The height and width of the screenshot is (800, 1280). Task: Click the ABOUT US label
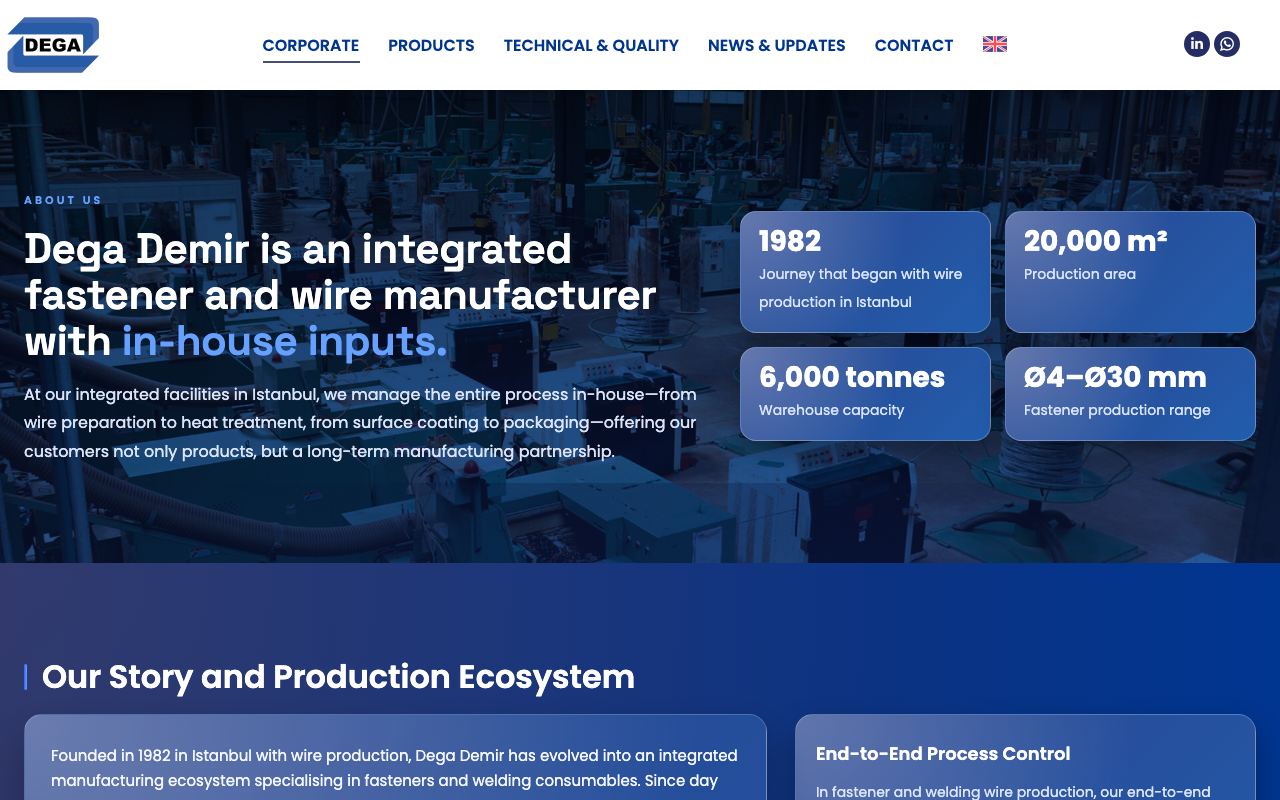(63, 200)
